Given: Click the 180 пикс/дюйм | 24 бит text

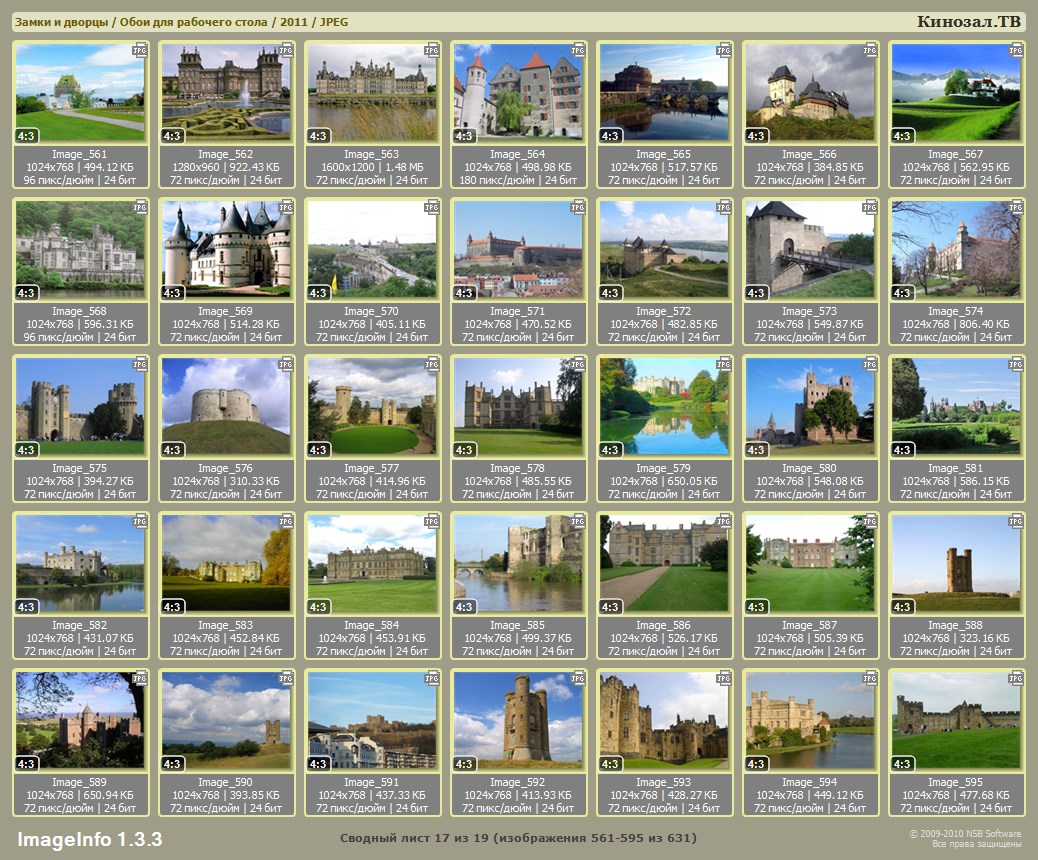Looking at the screenshot, I should [x=518, y=180].
